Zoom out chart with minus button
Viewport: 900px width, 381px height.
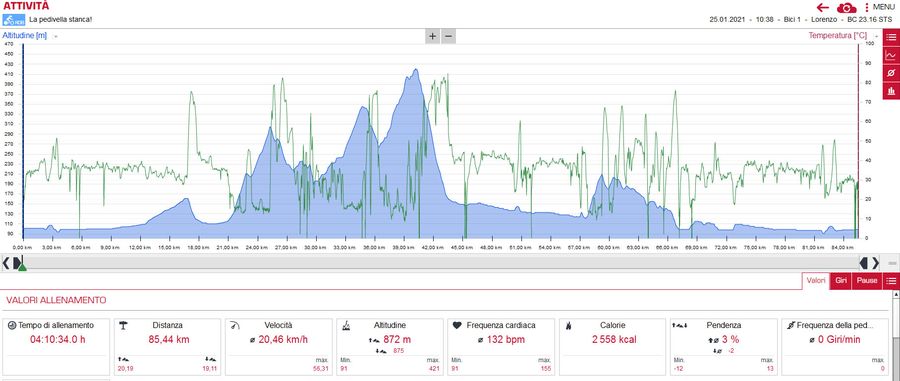[449, 36]
